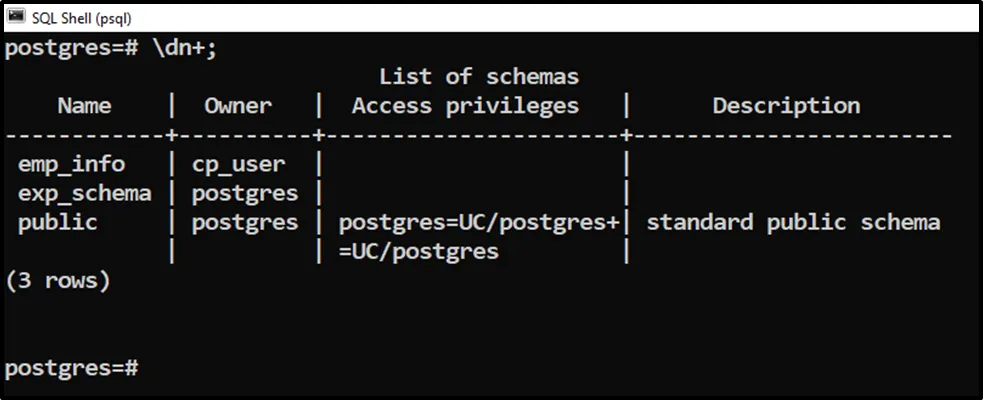Viewport: 983px width, 400px height.
Task: Click the Description column header
Action: pos(785,106)
